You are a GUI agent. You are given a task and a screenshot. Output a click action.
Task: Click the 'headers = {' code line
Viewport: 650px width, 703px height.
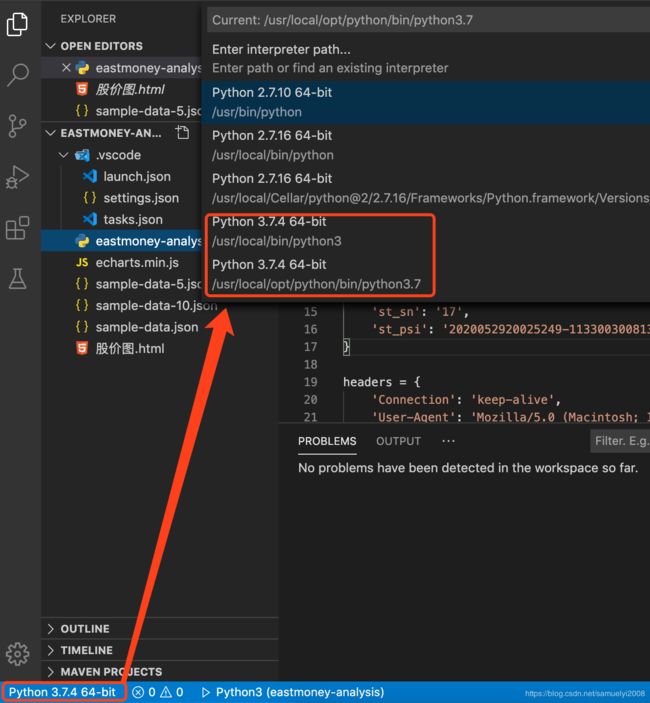click(381, 382)
